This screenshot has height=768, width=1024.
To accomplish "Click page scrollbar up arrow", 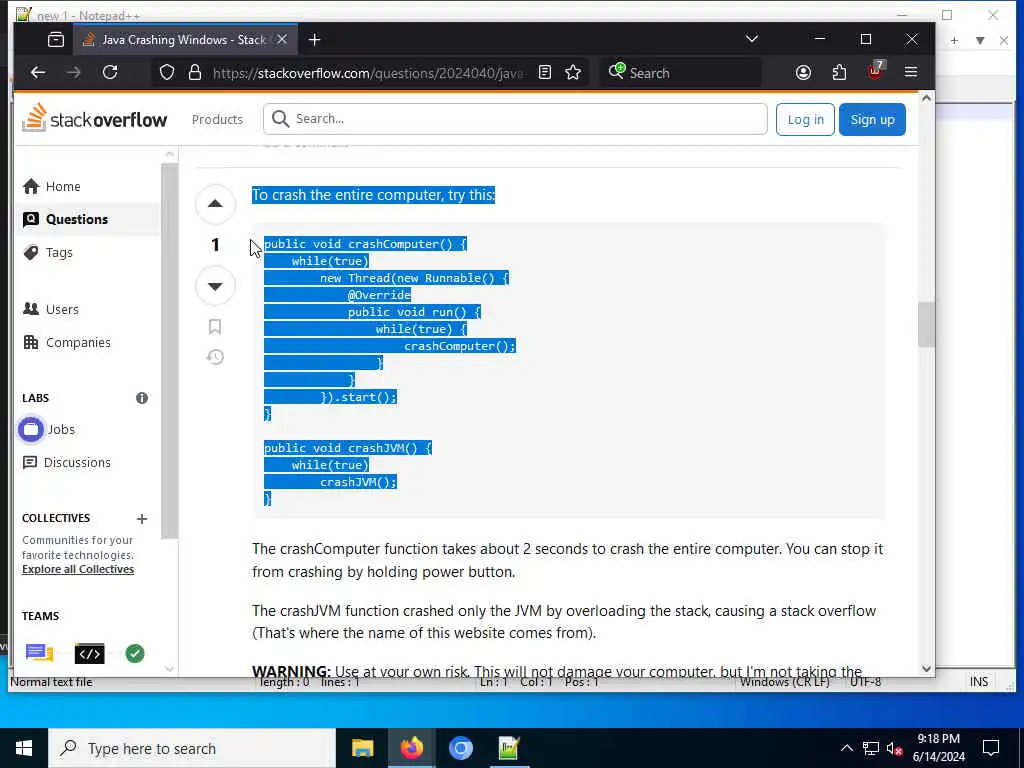I will coord(926,99).
